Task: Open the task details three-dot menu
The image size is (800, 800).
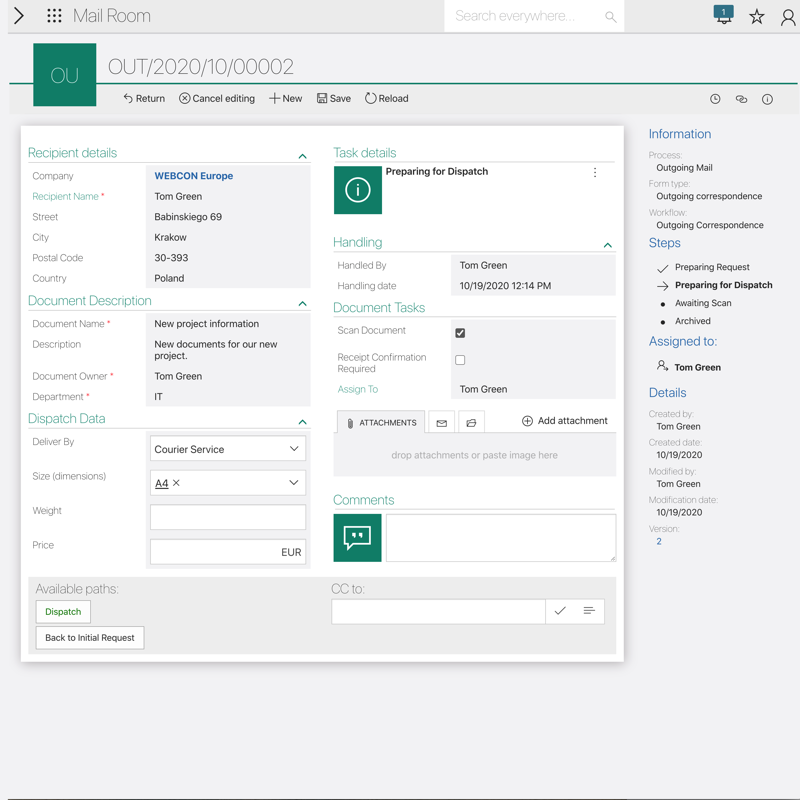Action: coord(595,173)
